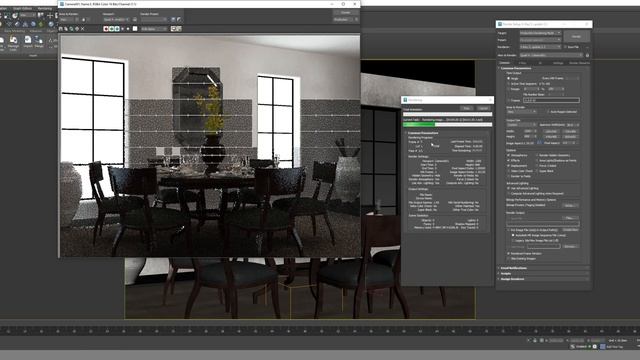Toggle alpha channel display in frame window
Screen dimensions: 640x360
[x=122, y=29]
